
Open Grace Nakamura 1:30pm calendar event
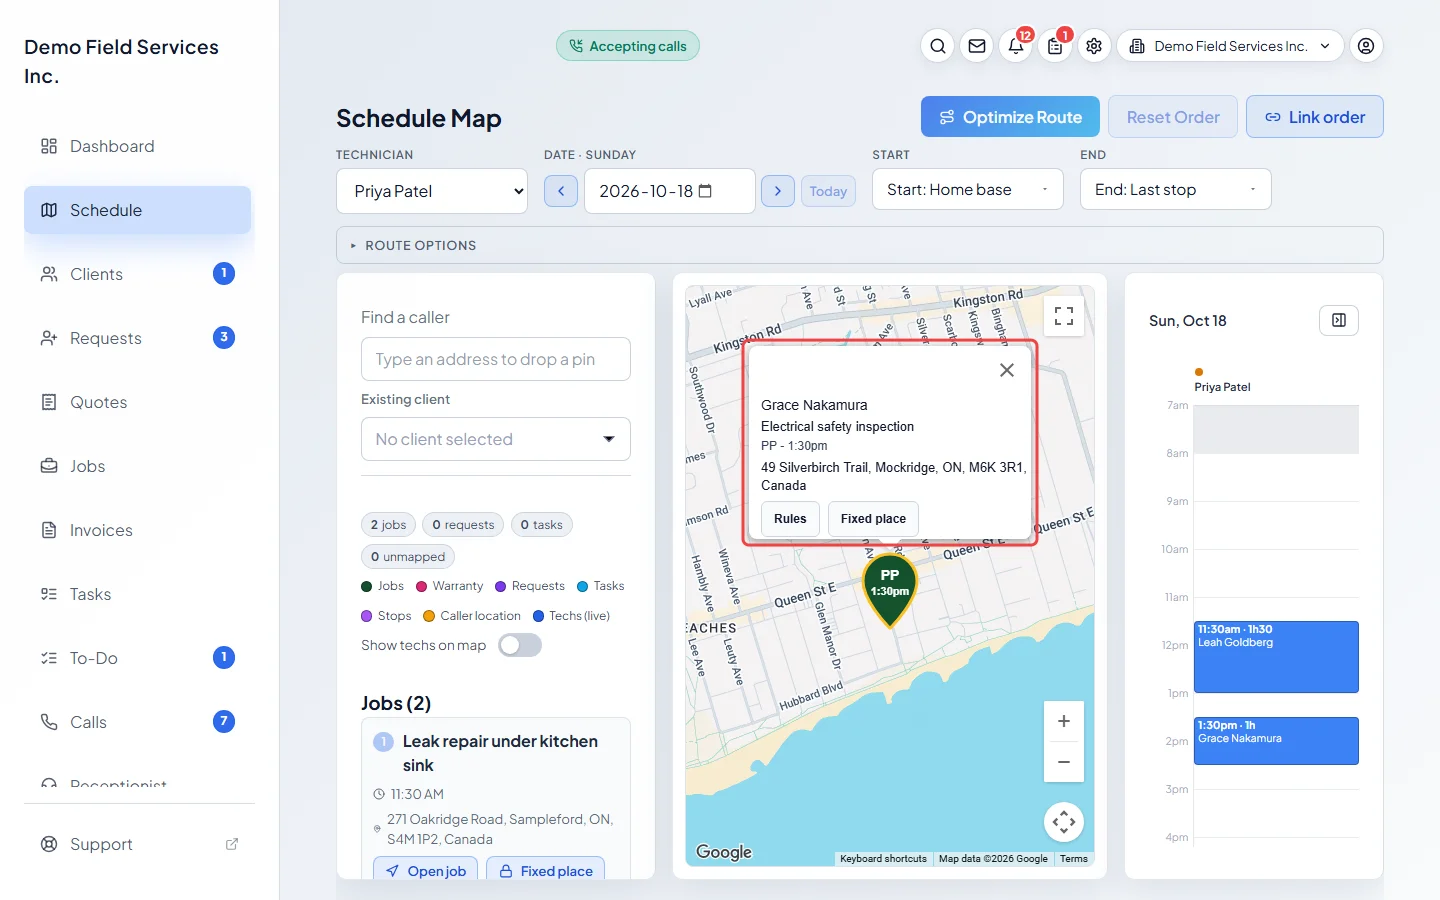pos(1276,741)
